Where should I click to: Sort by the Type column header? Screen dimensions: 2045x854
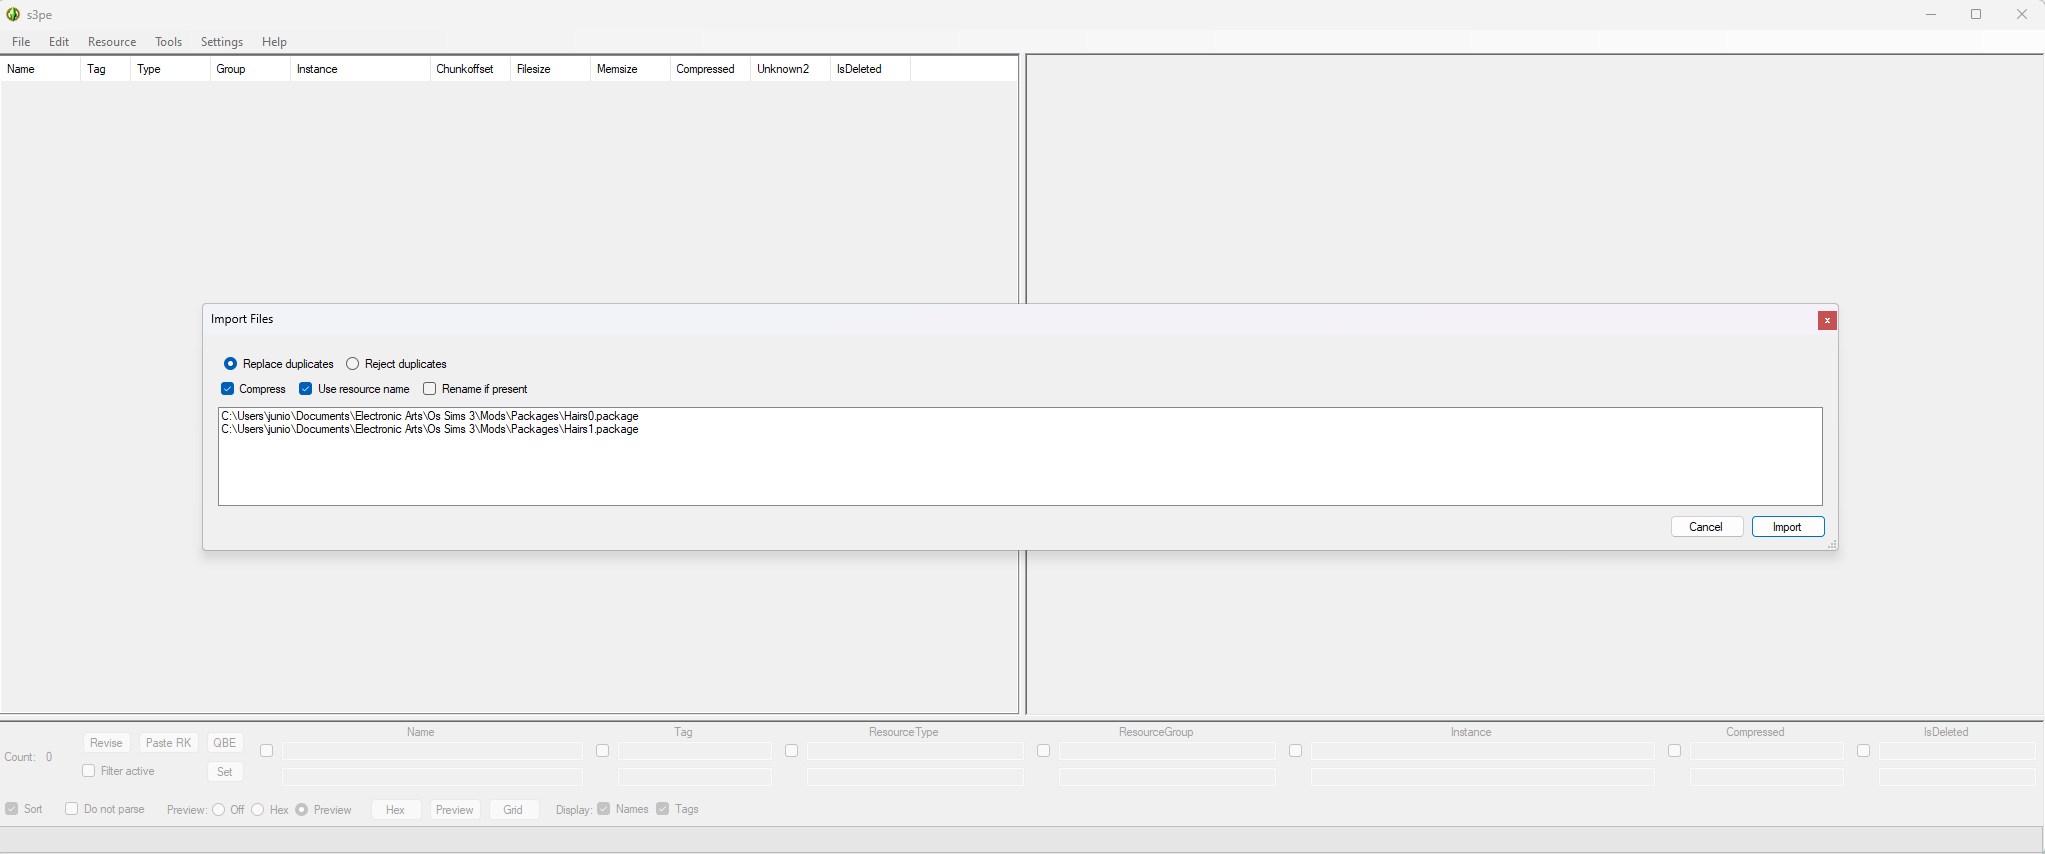coord(170,69)
